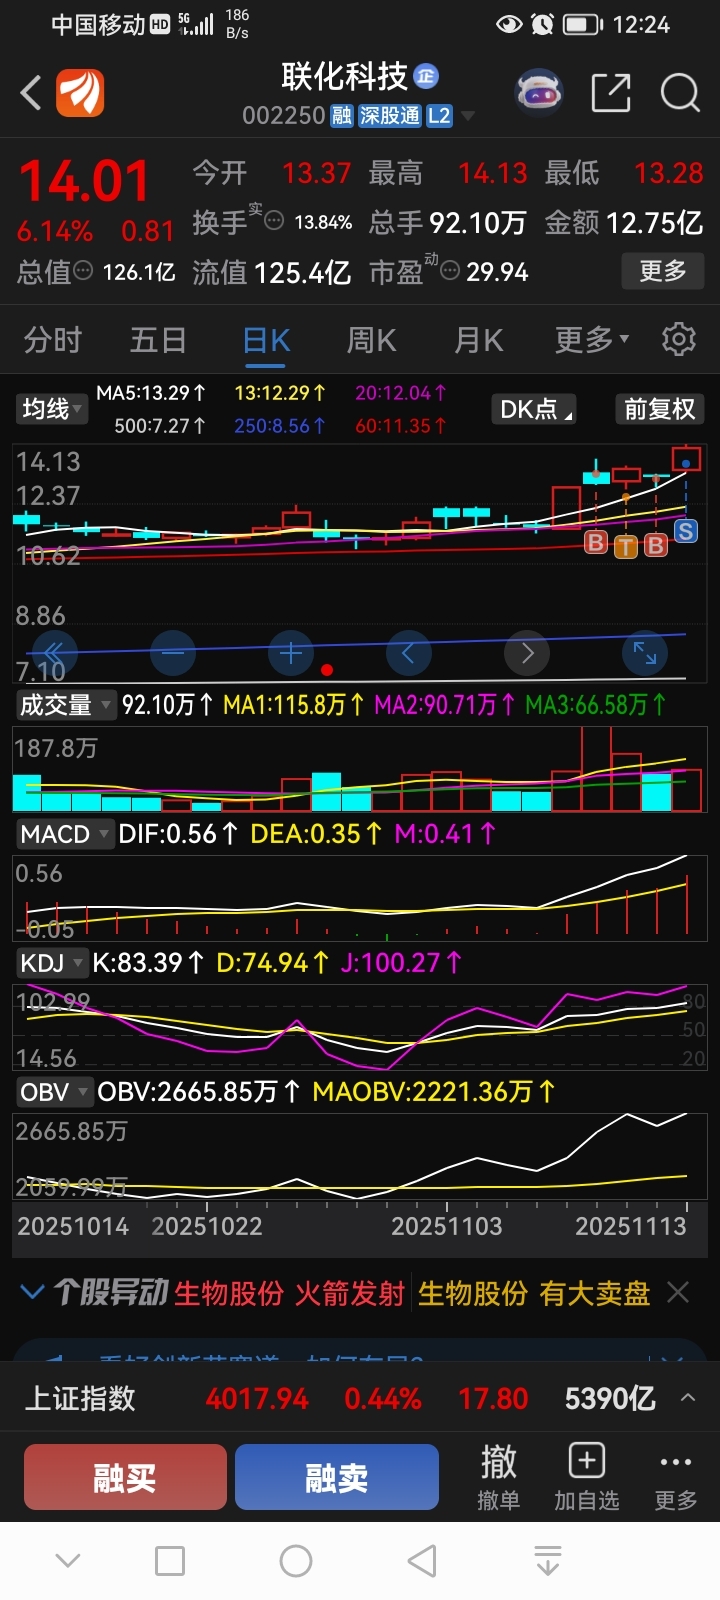Expand 个股异动 chevron

(32, 1293)
